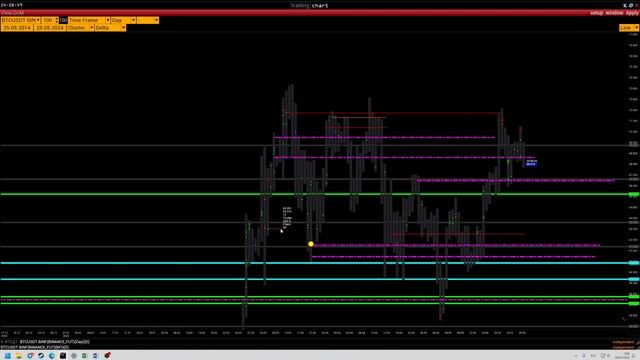Click the Apply button
The width and height of the screenshot is (640, 360).
[632, 13]
